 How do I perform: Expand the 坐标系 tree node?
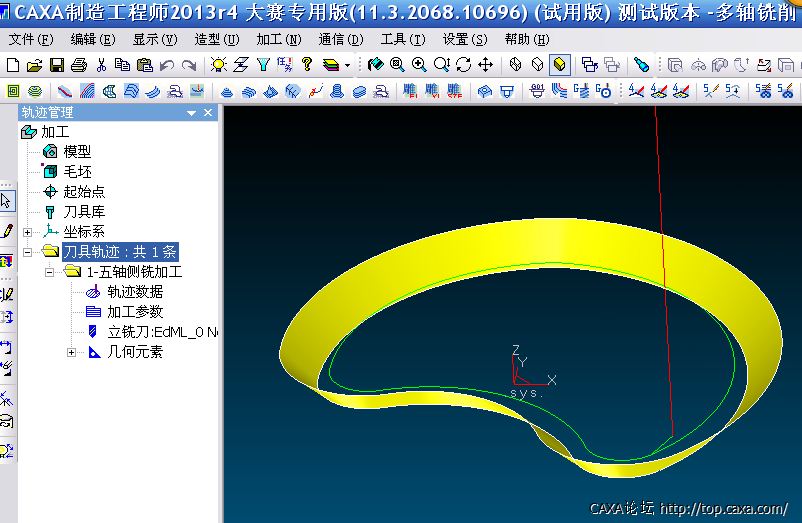(x=28, y=232)
